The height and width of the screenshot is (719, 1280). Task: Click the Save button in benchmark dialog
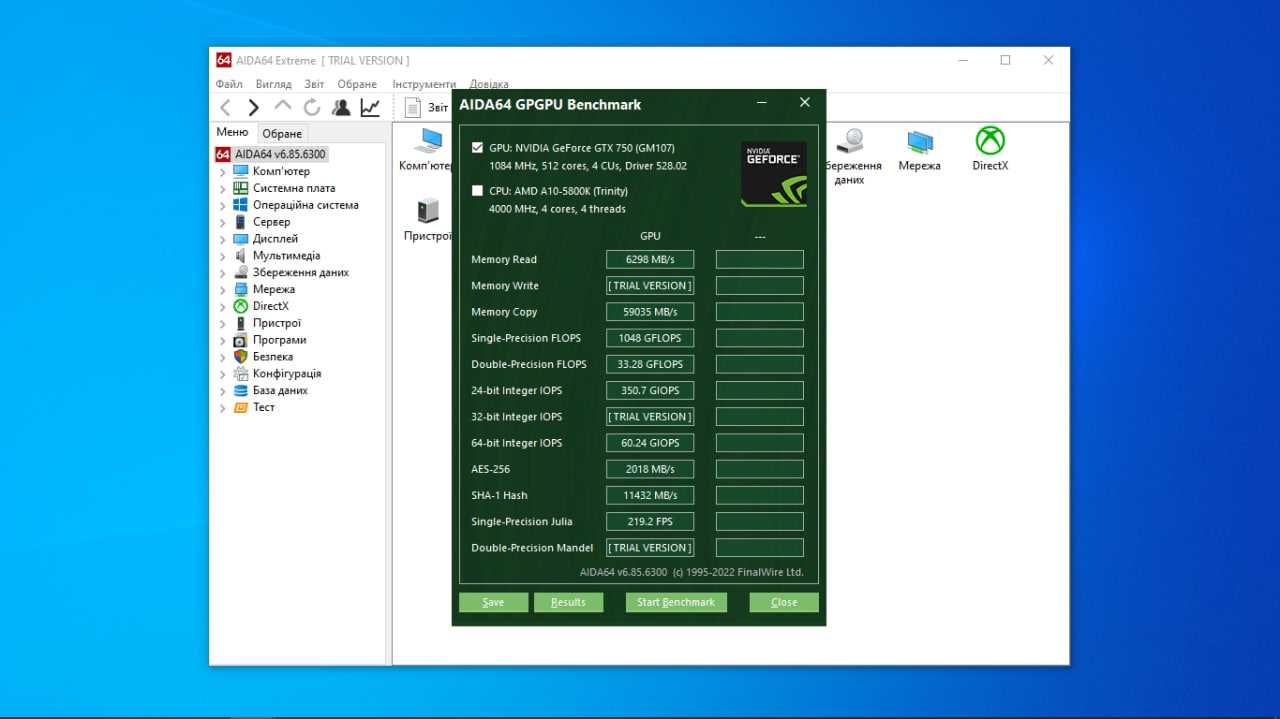point(493,602)
